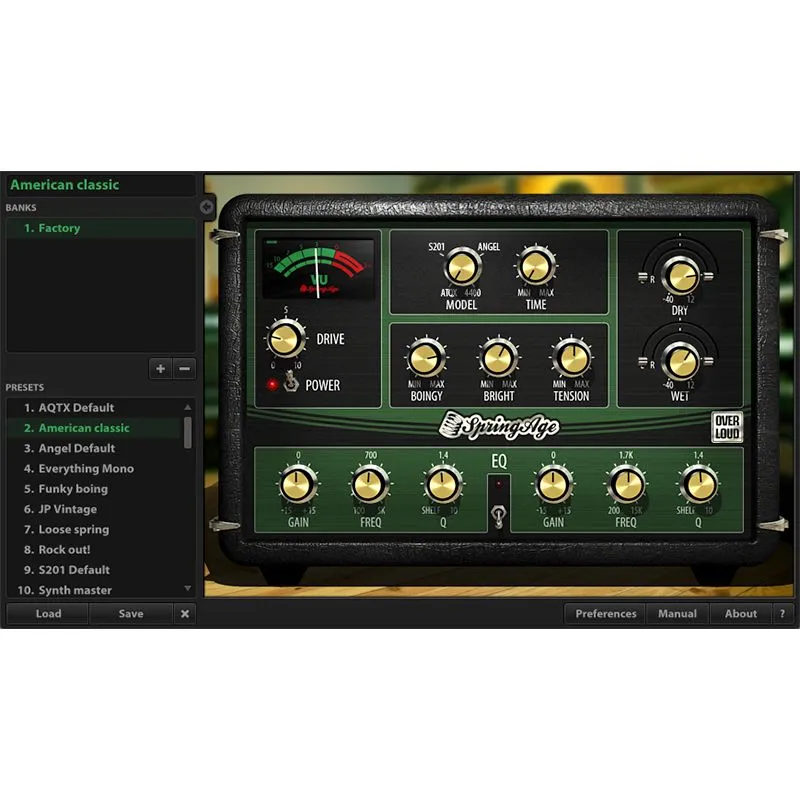This screenshot has height=800, width=800.
Task: Click the left link icon of WET knob
Action: pos(643,362)
